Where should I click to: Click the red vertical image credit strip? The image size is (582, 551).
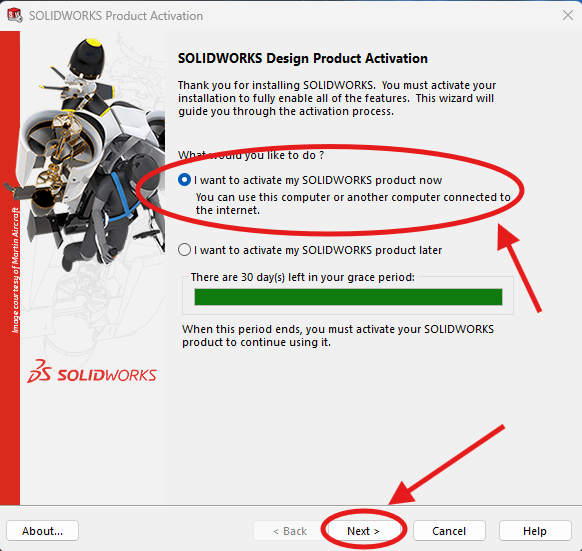point(10,267)
